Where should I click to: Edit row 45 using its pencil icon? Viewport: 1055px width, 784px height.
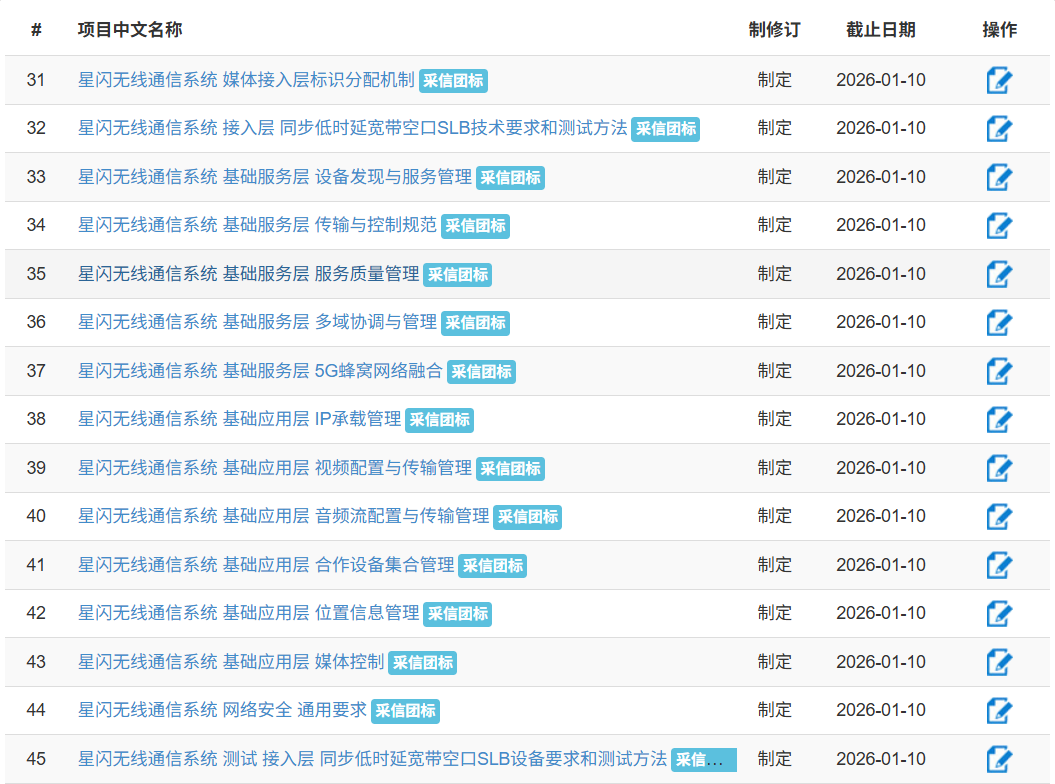point(999,759)
